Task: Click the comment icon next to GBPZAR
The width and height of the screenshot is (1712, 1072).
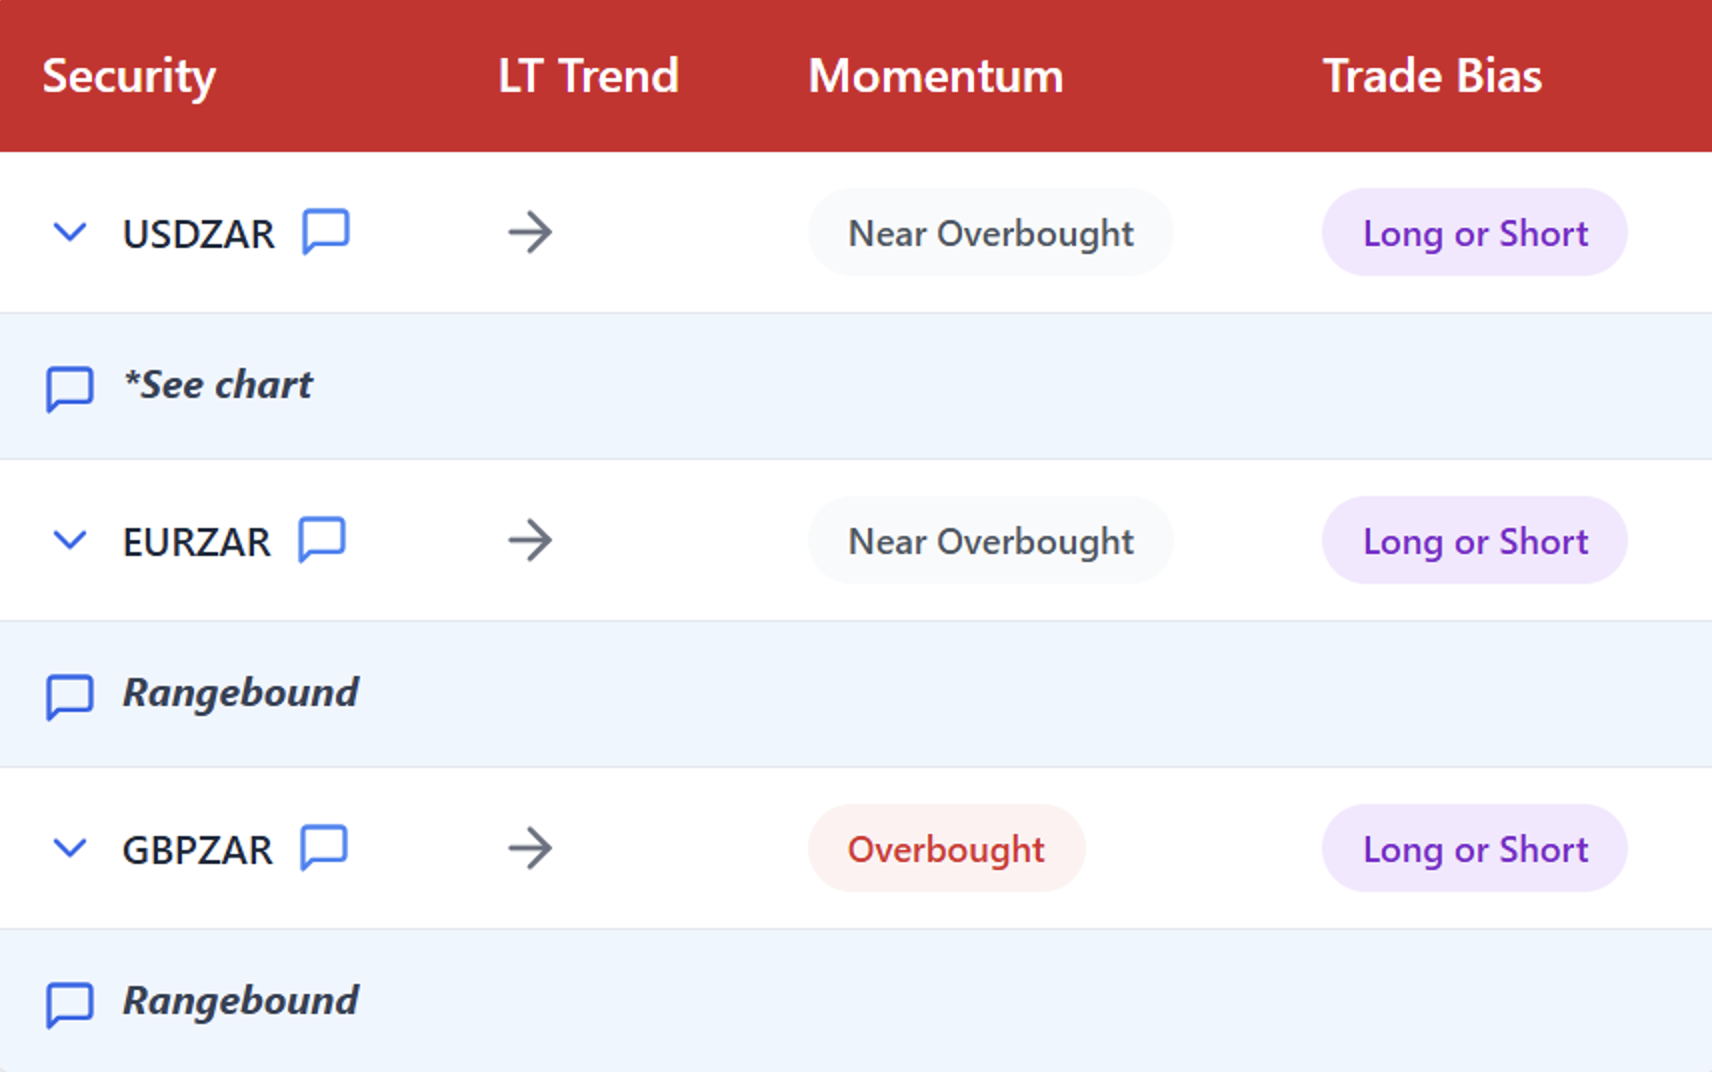Action: 324,848
